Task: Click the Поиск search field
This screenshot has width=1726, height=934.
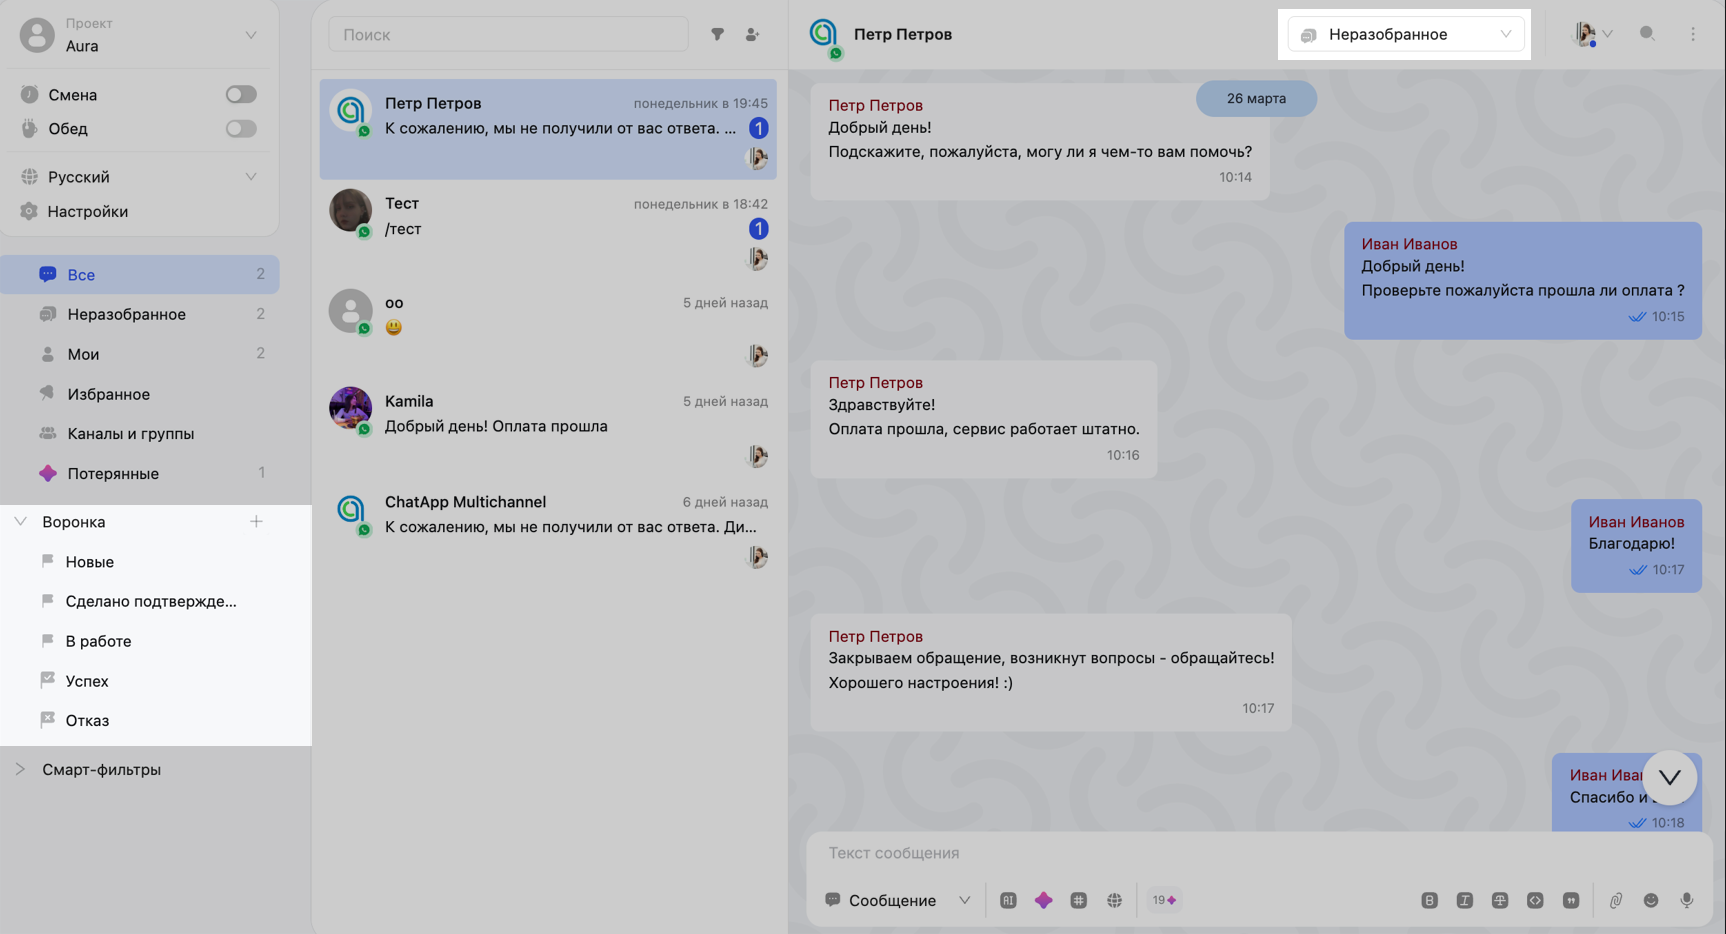Action: point(508,34)
